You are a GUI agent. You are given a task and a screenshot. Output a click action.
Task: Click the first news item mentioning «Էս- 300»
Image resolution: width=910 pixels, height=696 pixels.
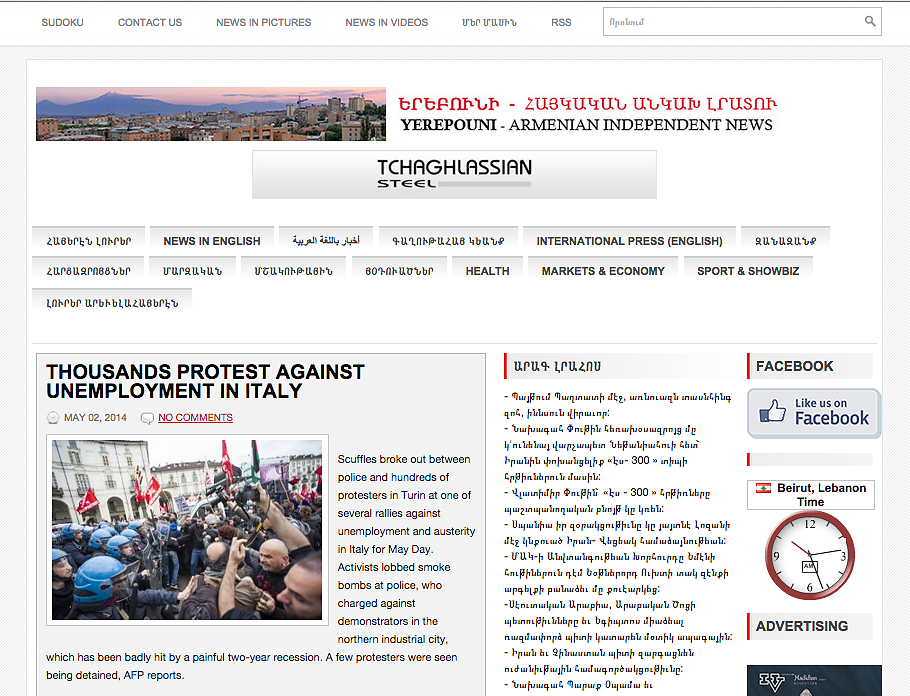(601, 453)
